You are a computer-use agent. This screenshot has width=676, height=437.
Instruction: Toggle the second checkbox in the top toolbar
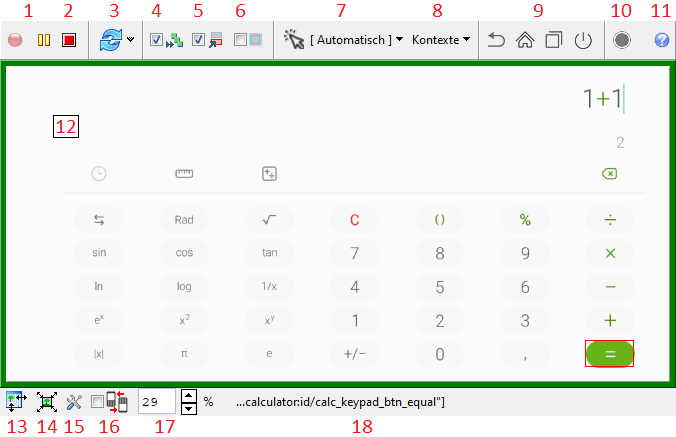[x=198, y=41]
